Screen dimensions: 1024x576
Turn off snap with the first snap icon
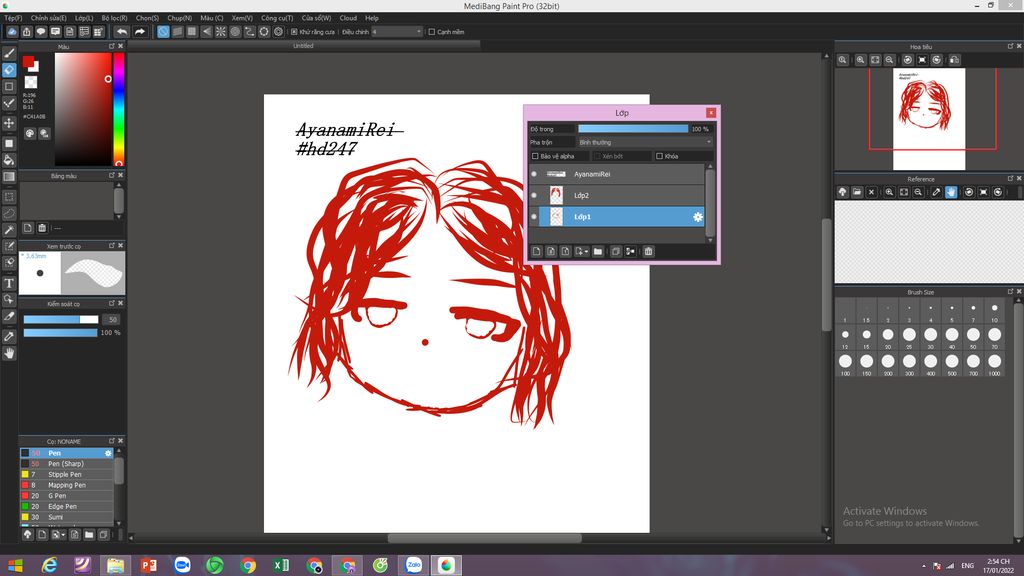(163, 31)
